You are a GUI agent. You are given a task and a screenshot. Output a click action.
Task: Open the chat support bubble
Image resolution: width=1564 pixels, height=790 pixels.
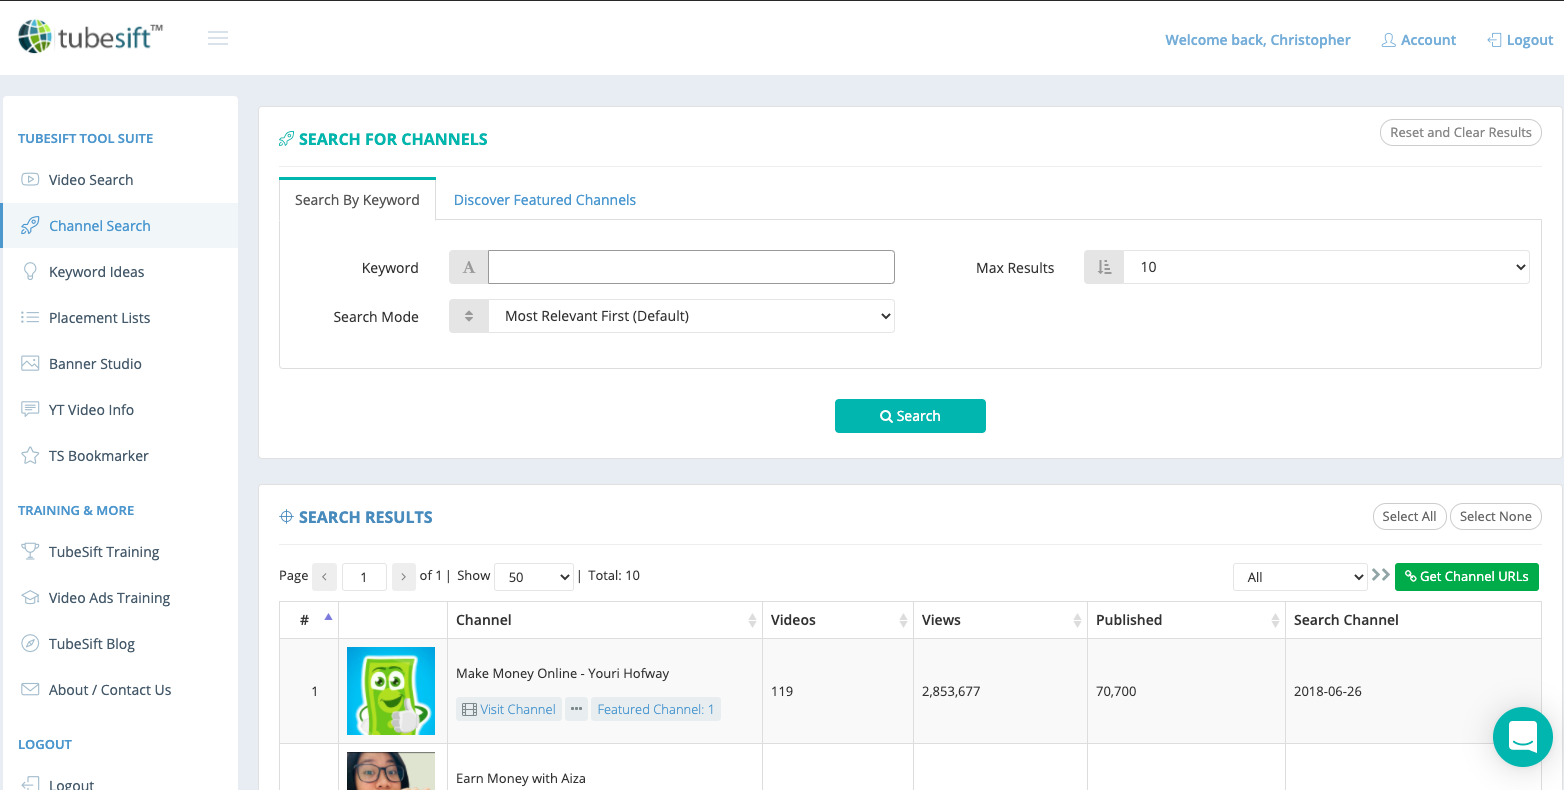tap(1522, 737)
